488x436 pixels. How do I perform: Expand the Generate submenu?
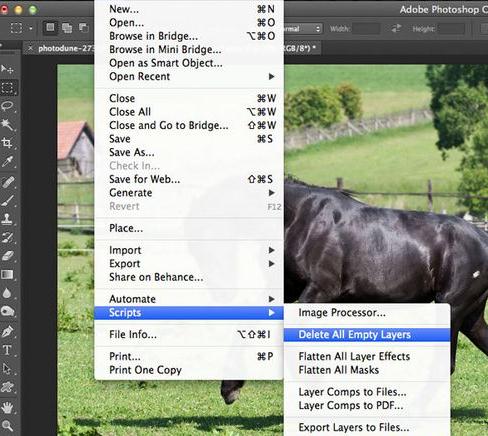pyautogui.click(x=189, y=193)
